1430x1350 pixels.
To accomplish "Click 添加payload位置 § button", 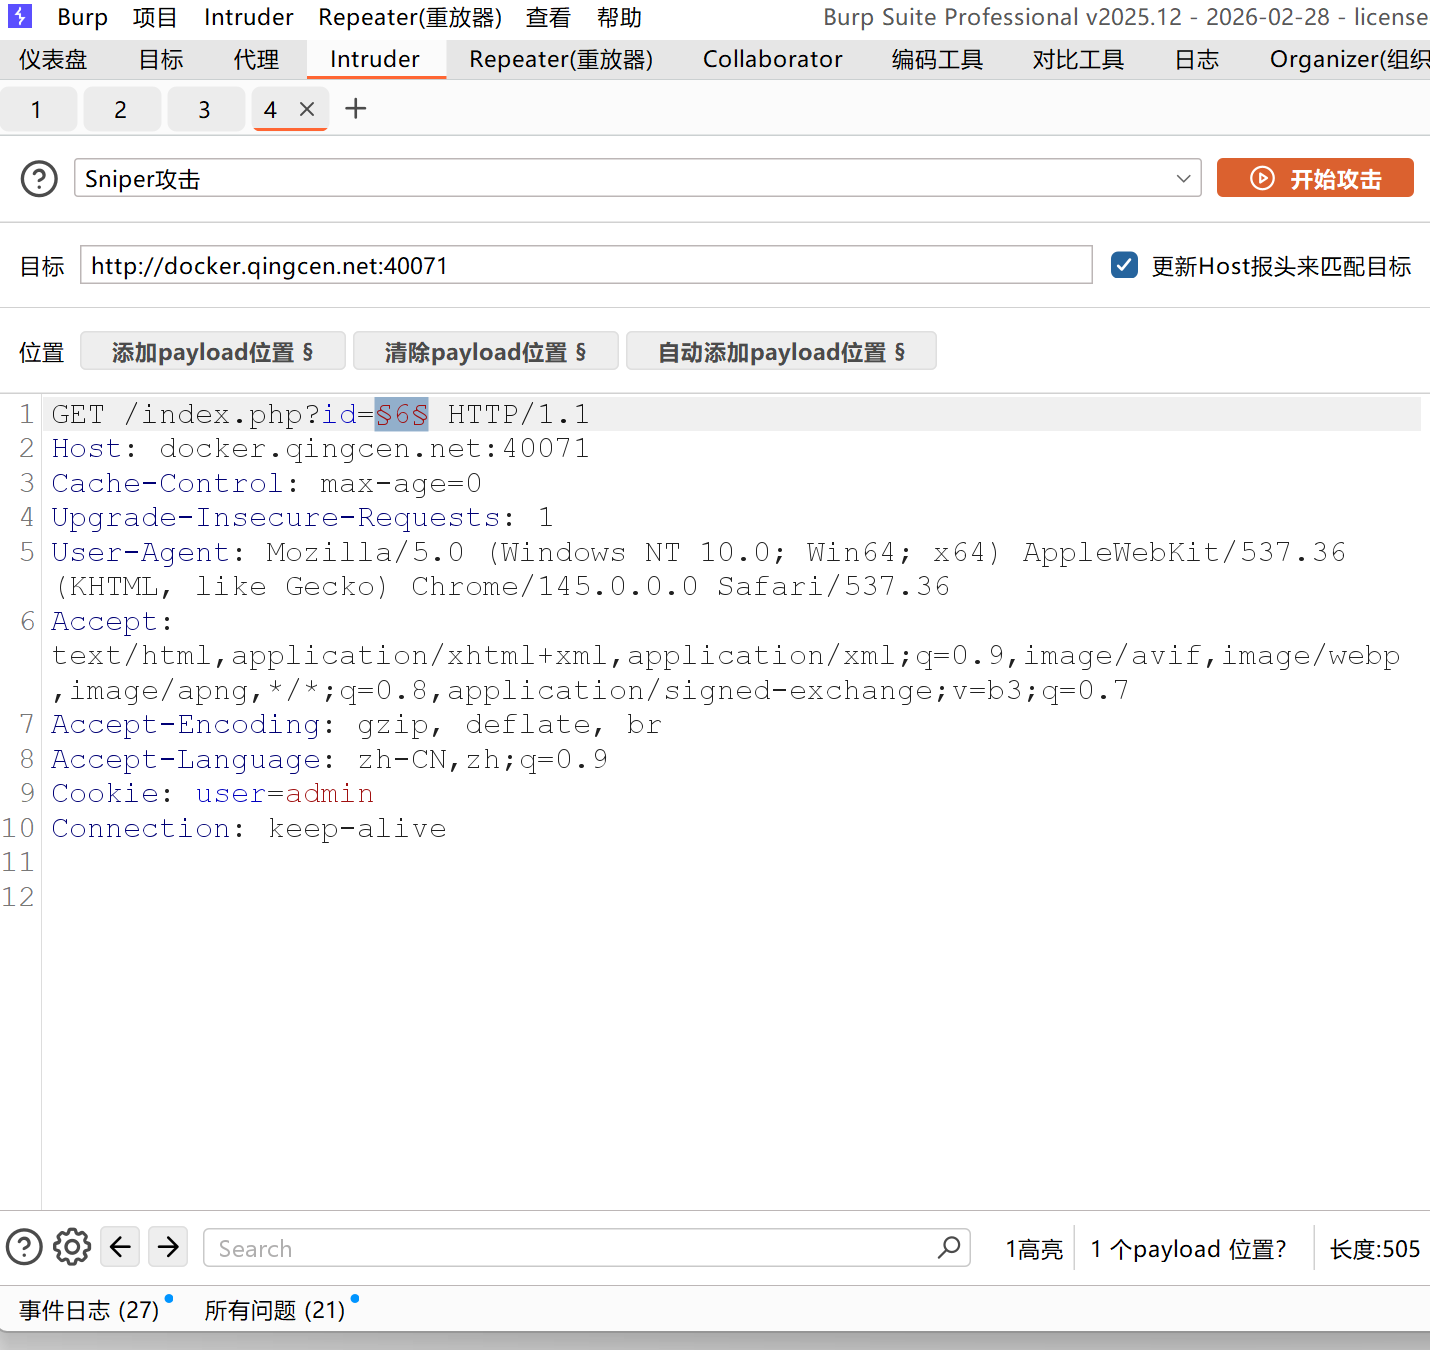I will [x=212, y=351].
